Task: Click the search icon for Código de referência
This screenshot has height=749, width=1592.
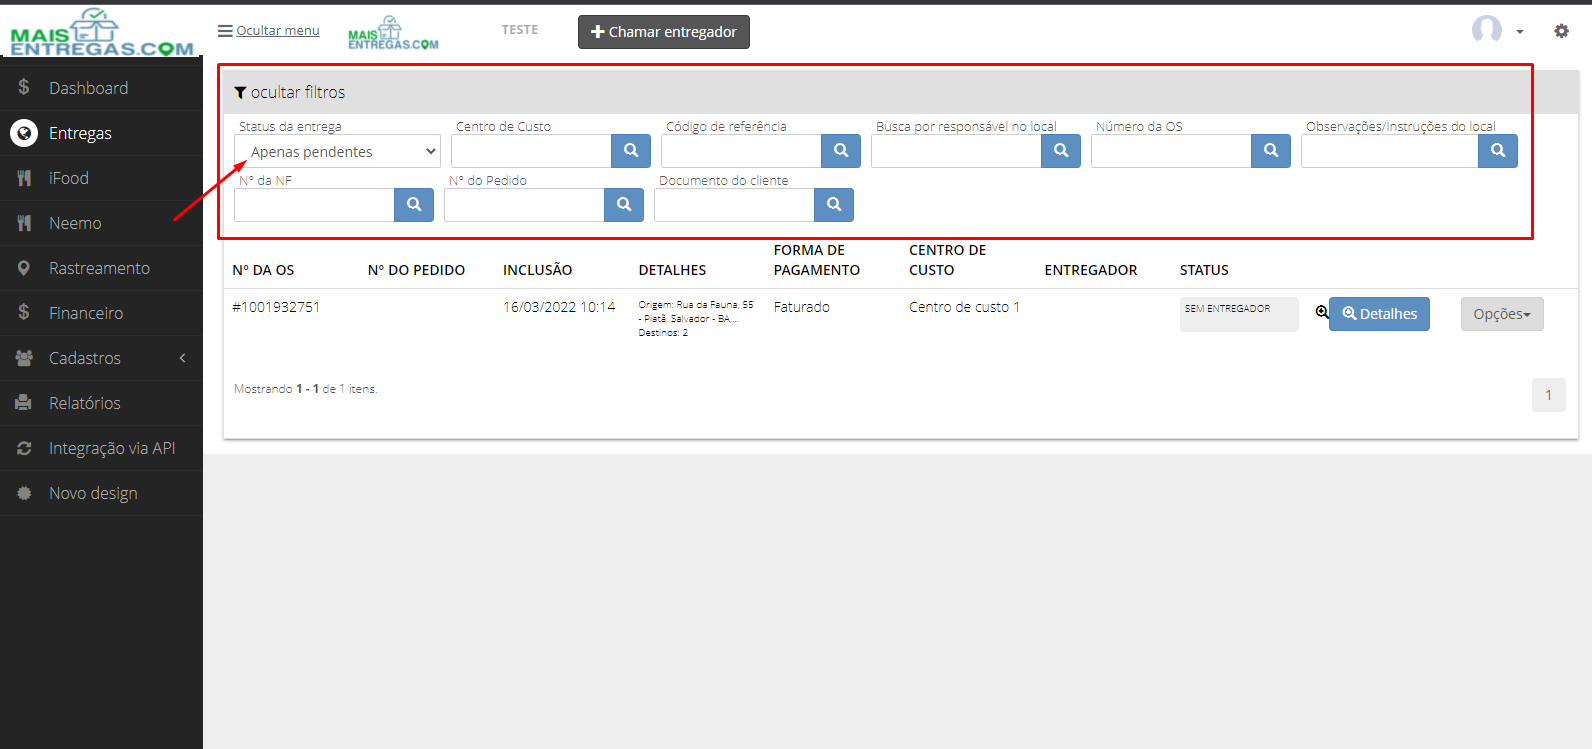Action: pyautogui.click(x=841, y=151)
